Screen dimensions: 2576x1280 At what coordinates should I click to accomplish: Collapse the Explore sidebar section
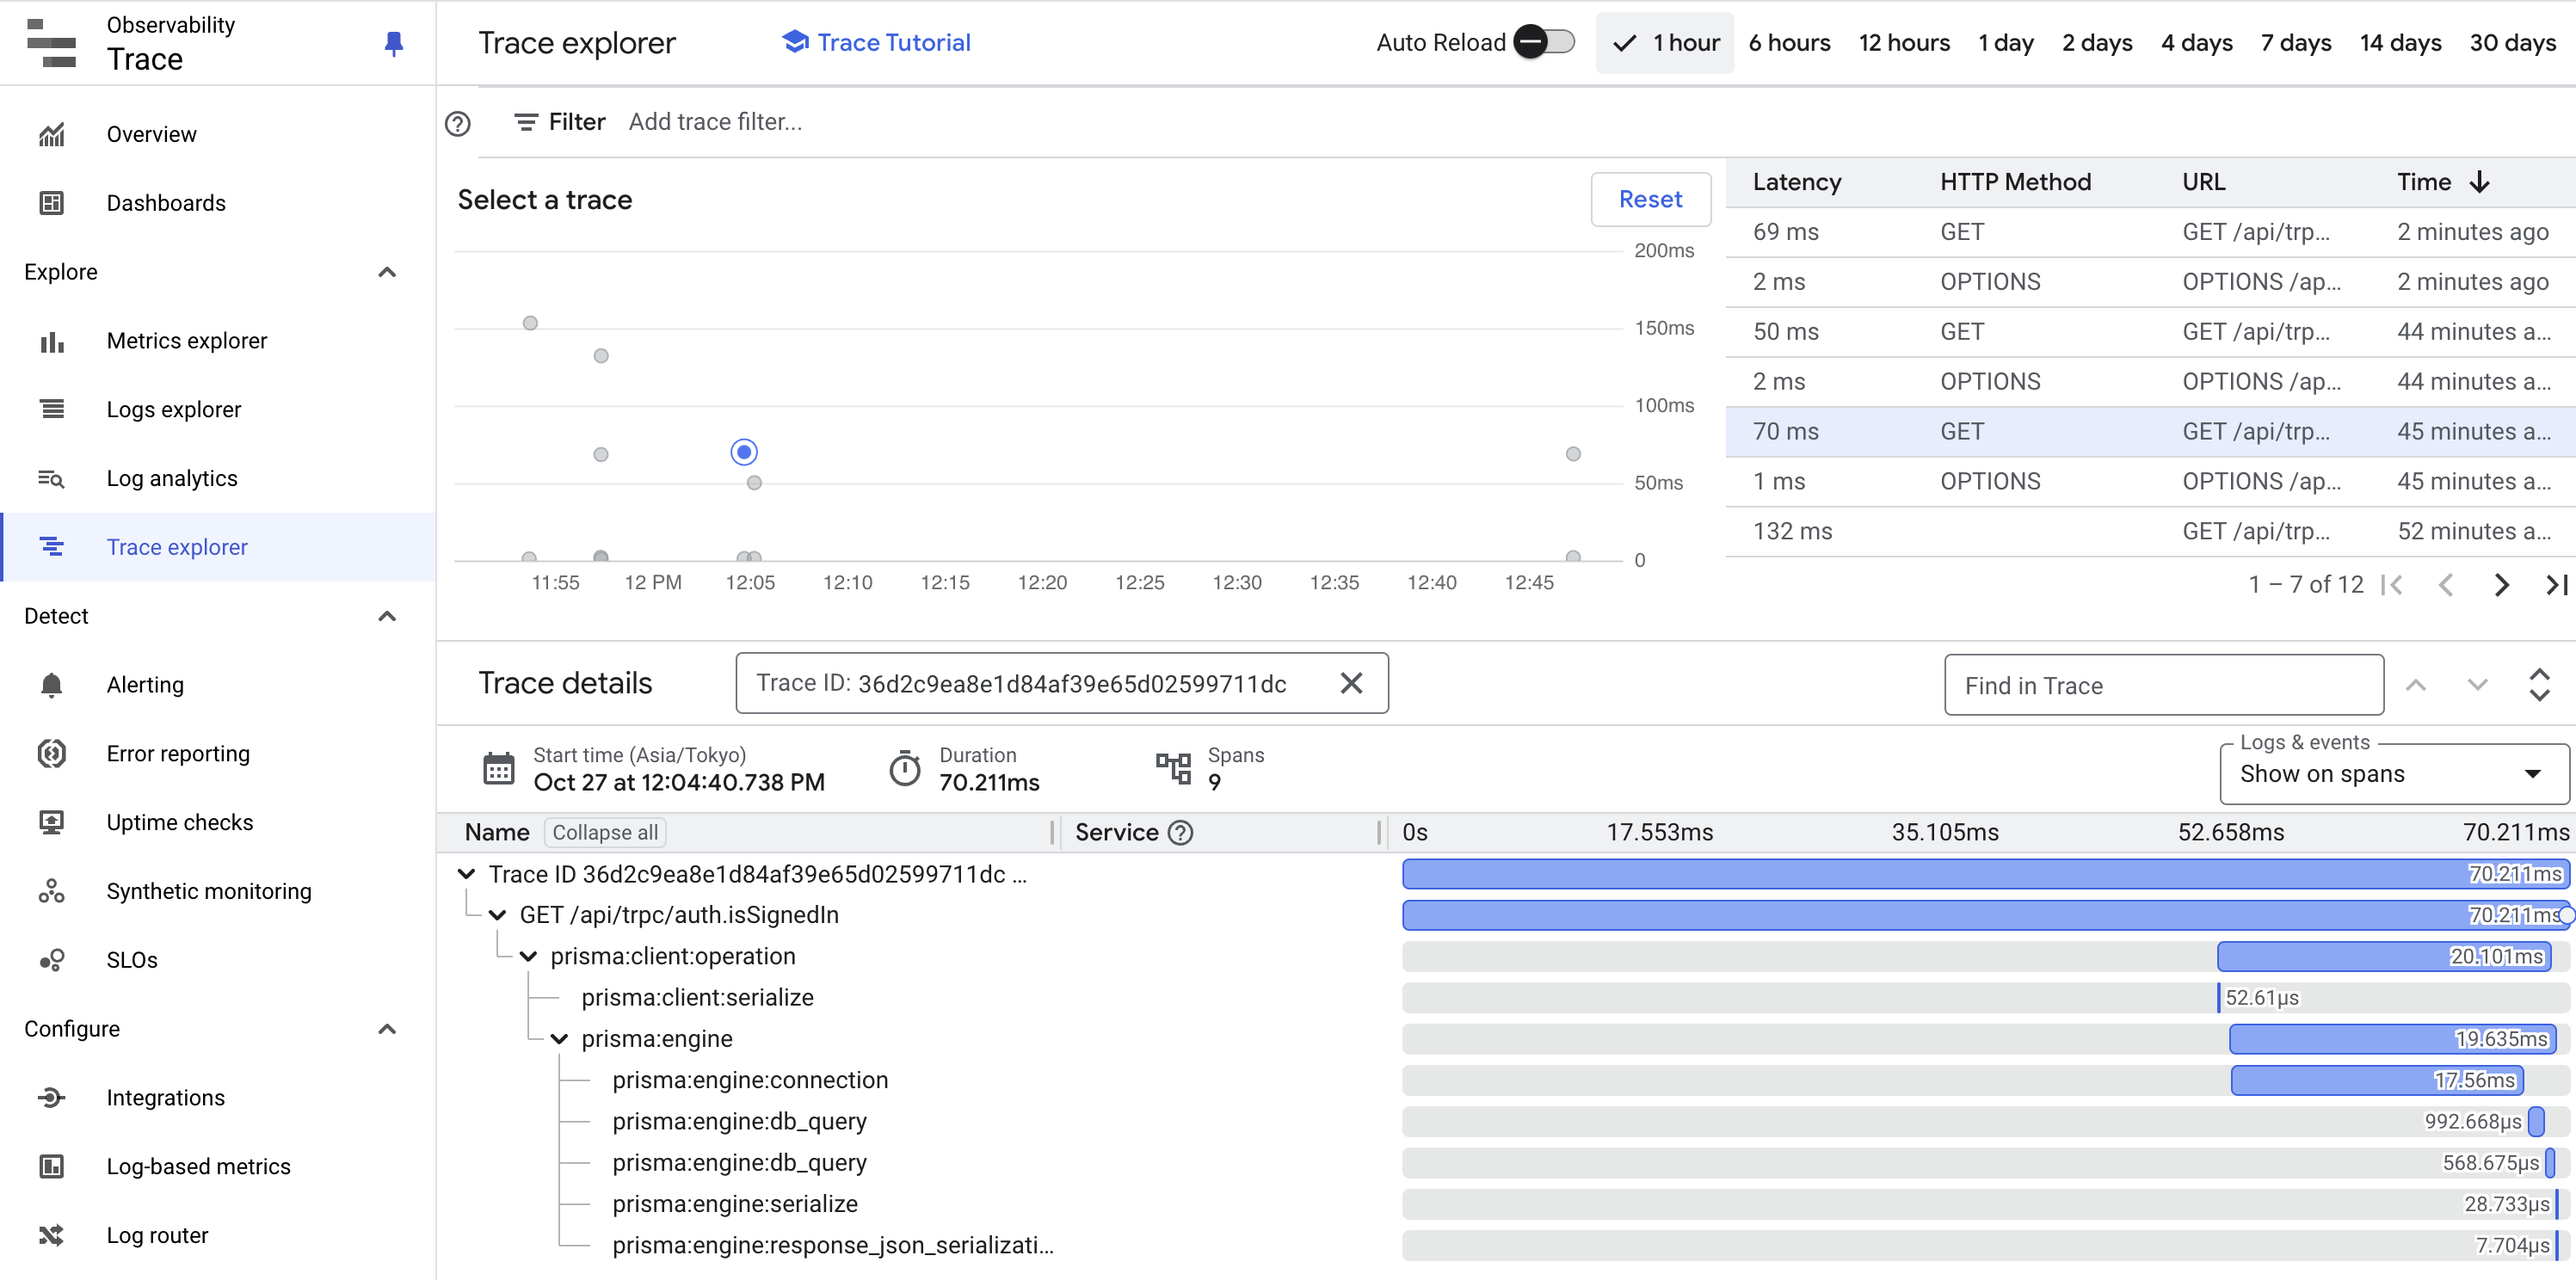tap(387, 272)
